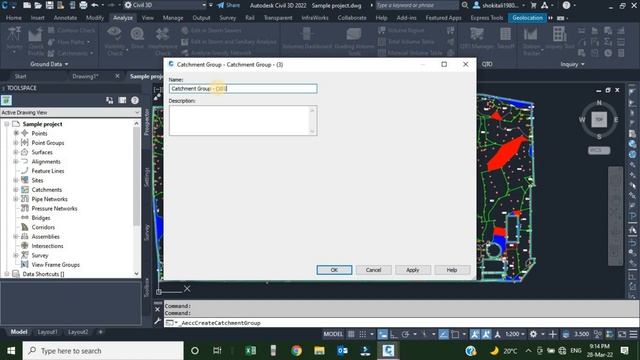Open the Insert ribbon tab

[38, 18]
